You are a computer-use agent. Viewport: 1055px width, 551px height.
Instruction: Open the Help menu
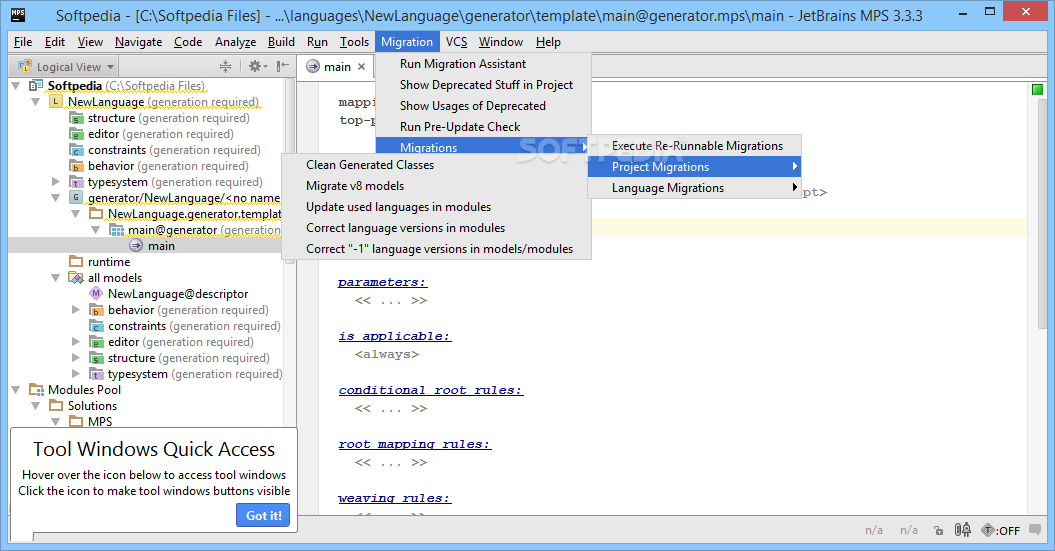point(548,42)
